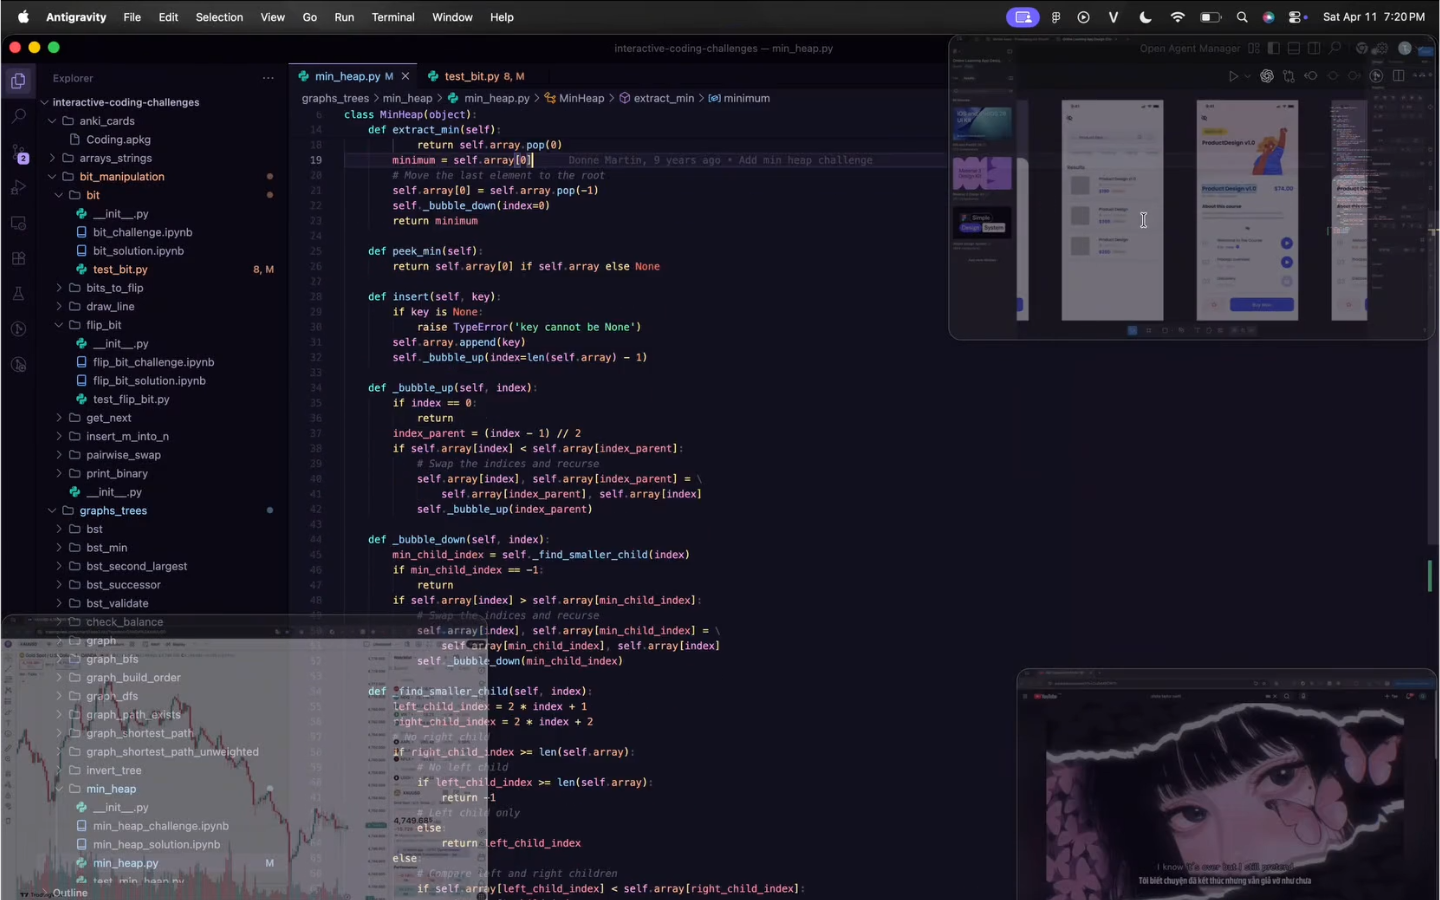Click the search magnifier in title bar

coord(1334,48)
